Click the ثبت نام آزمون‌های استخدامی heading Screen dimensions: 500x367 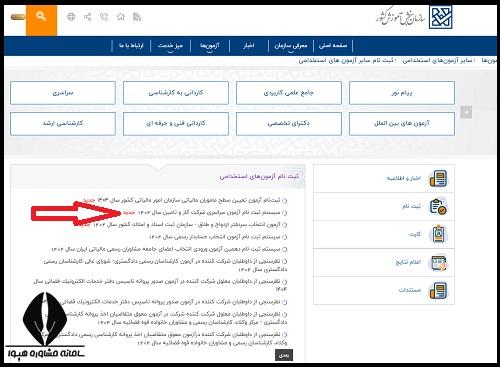point(259,176)
